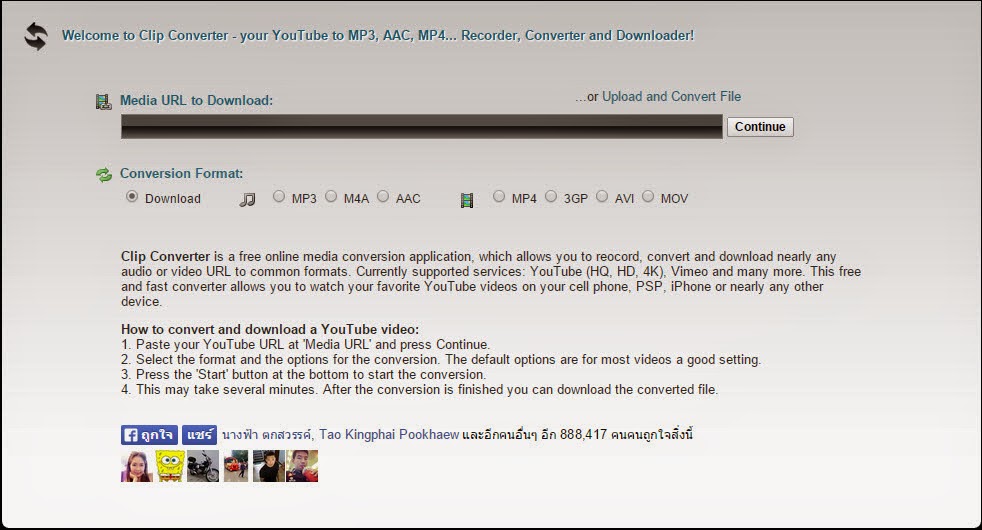This screenshot has width=982, height=530.
Task: Select MP4 conversion format
Action: click(x=499, y=197)
